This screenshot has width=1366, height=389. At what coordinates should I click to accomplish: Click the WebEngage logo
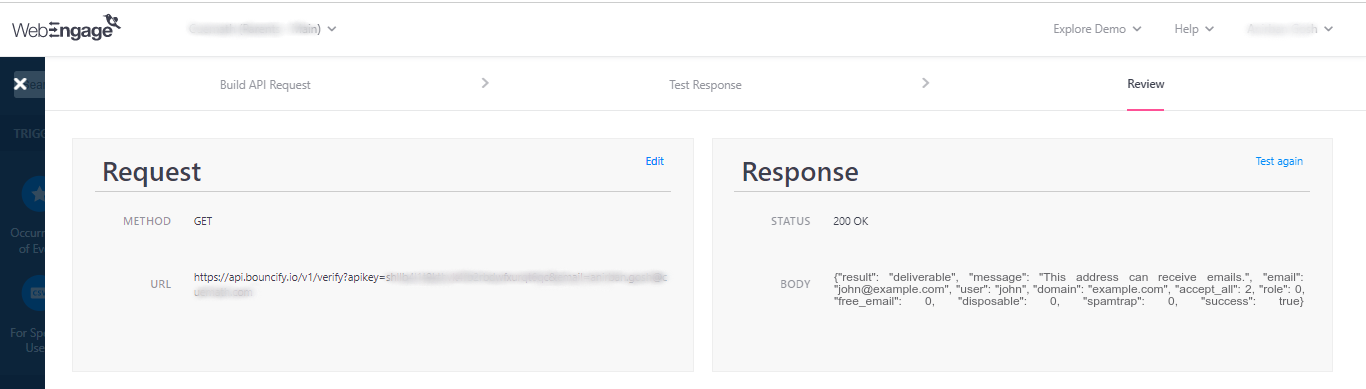pos(66,29)
